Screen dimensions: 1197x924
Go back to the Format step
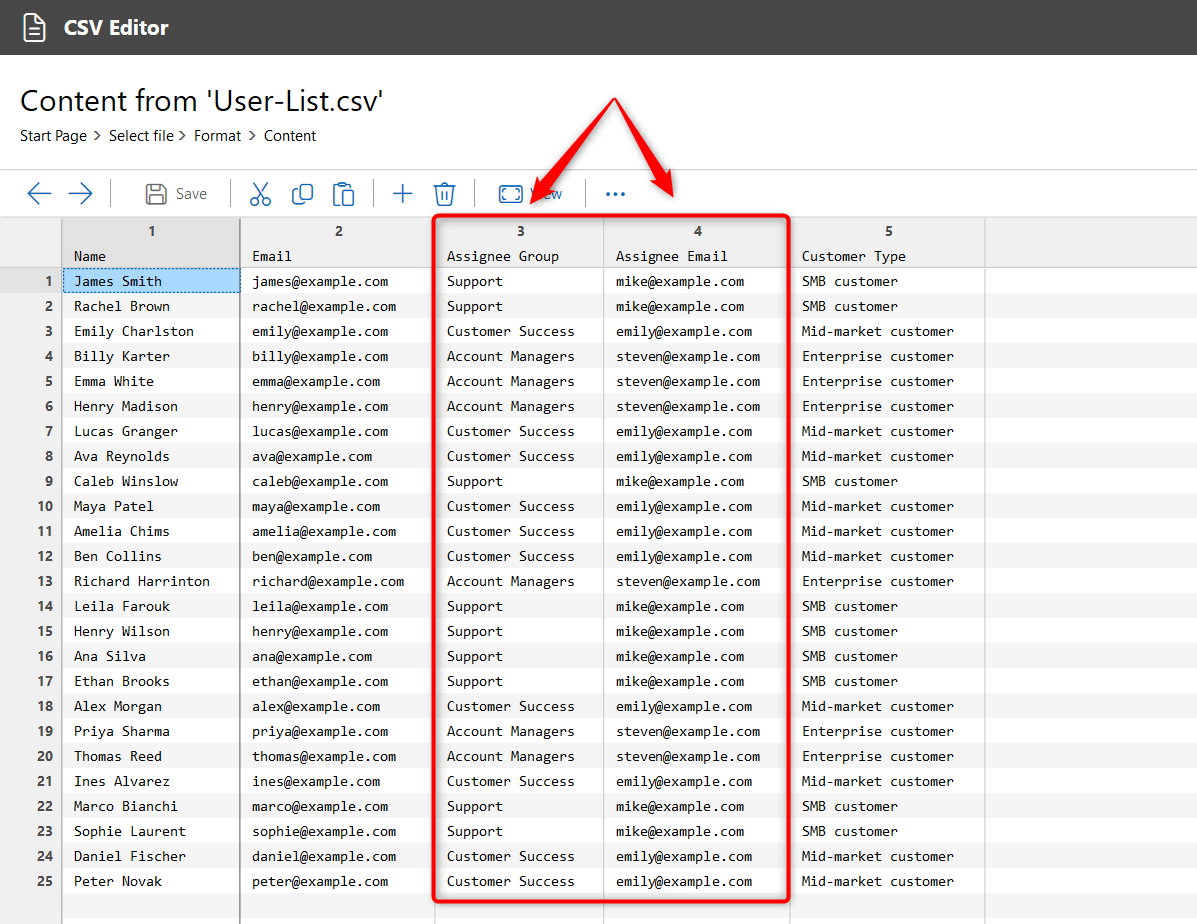(217, 135)
